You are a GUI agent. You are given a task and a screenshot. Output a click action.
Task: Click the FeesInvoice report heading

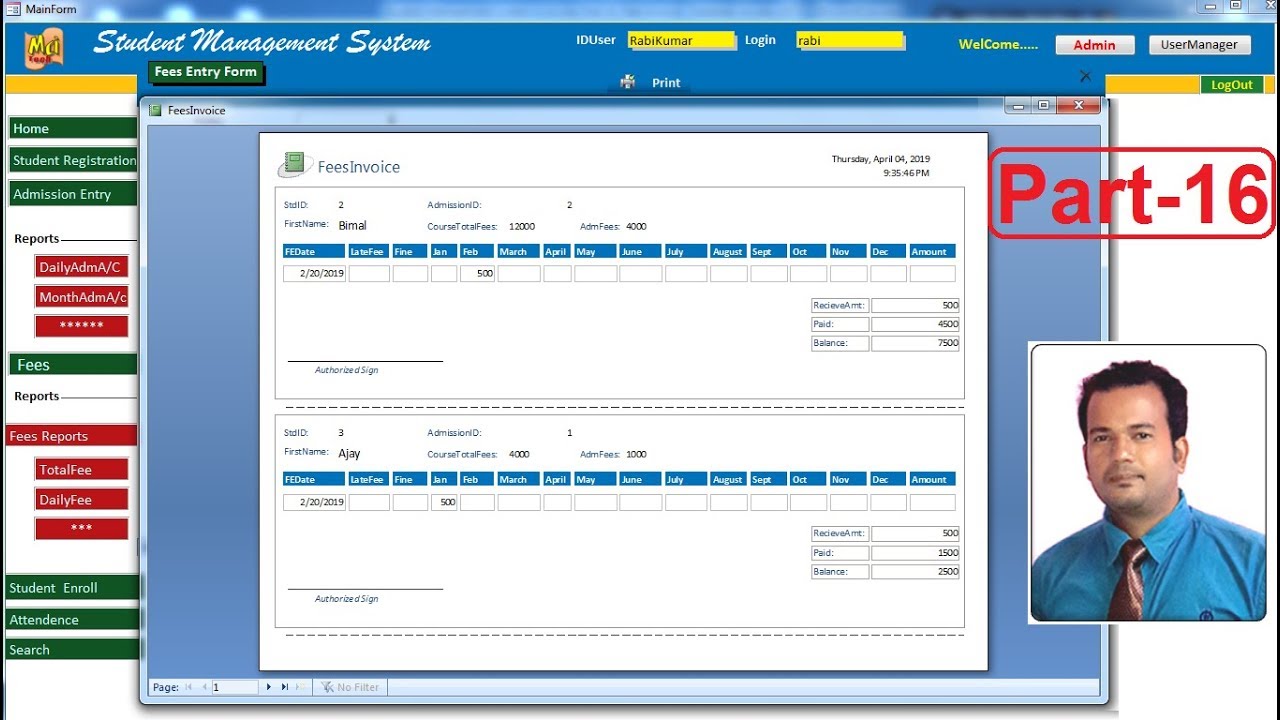(x=358, y=167)
